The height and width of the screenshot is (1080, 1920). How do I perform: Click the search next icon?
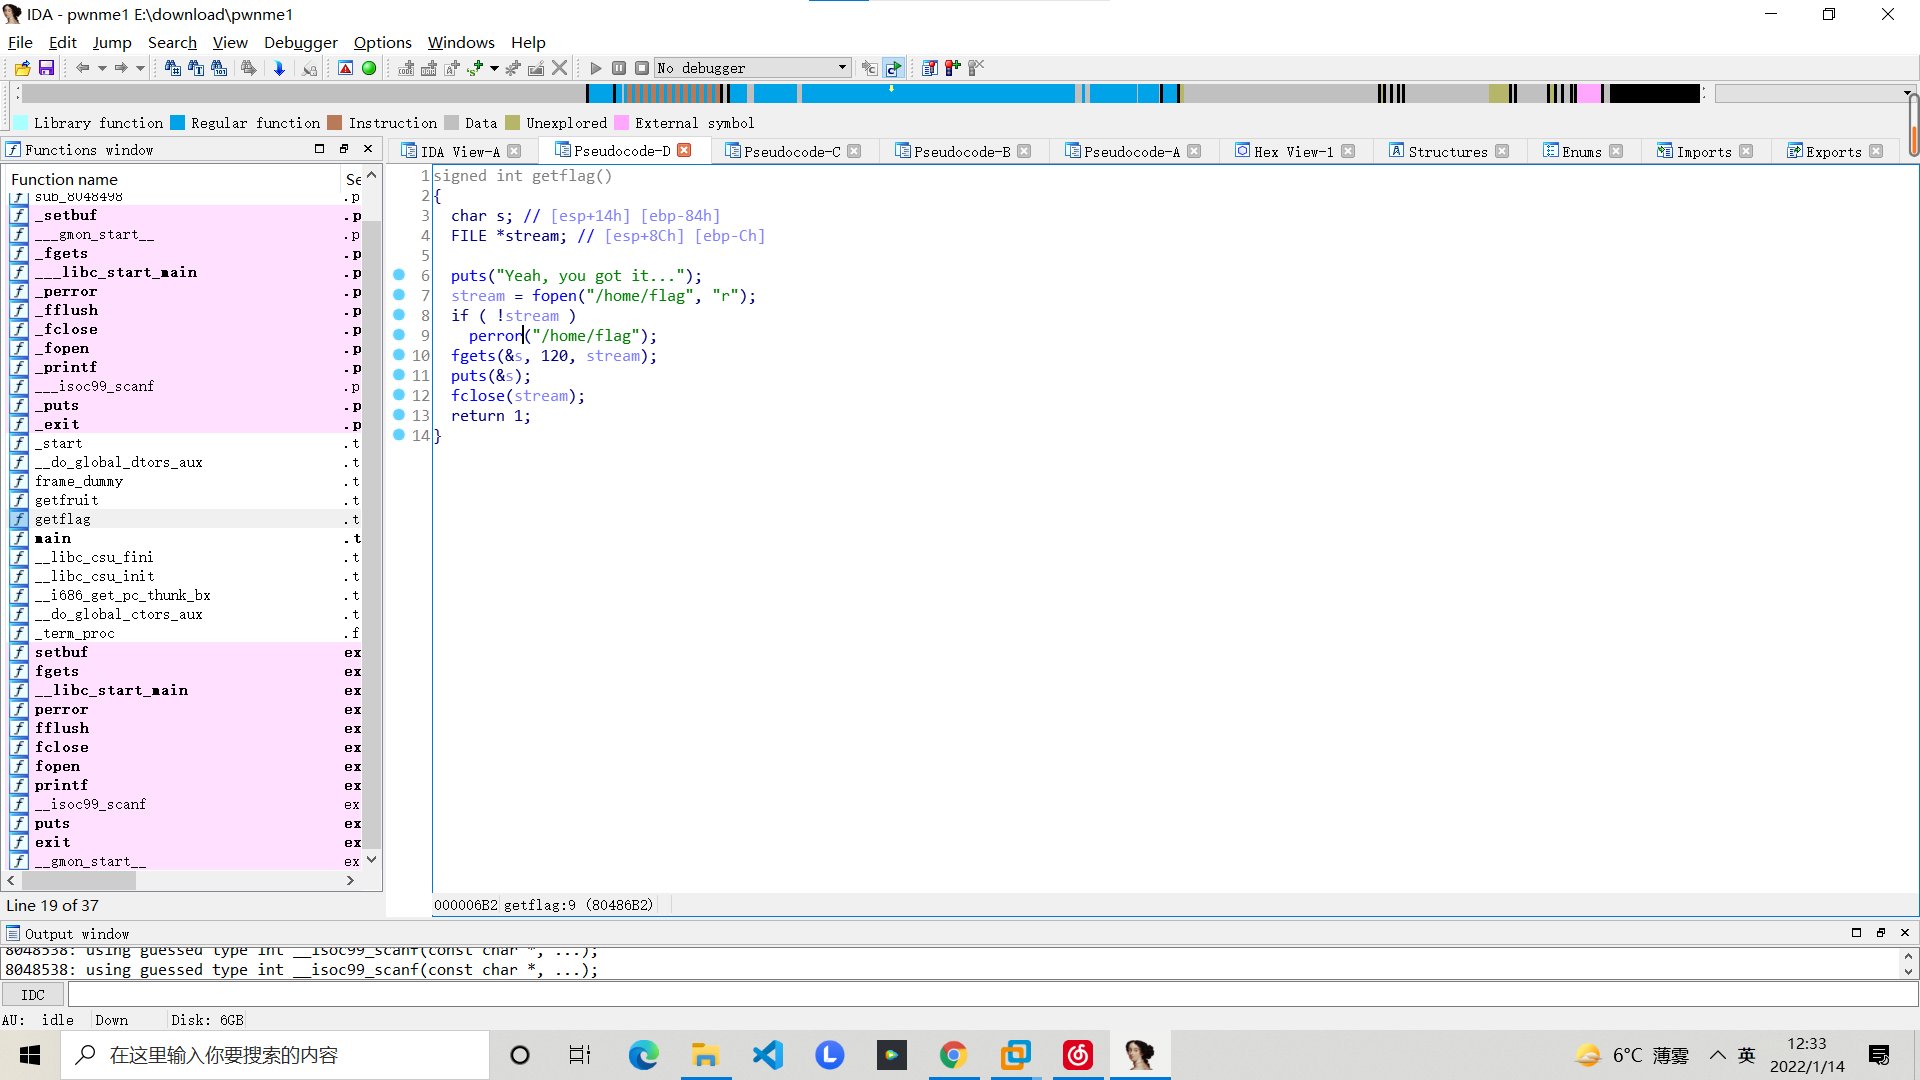pyautogui.click(x=249, y=68)
